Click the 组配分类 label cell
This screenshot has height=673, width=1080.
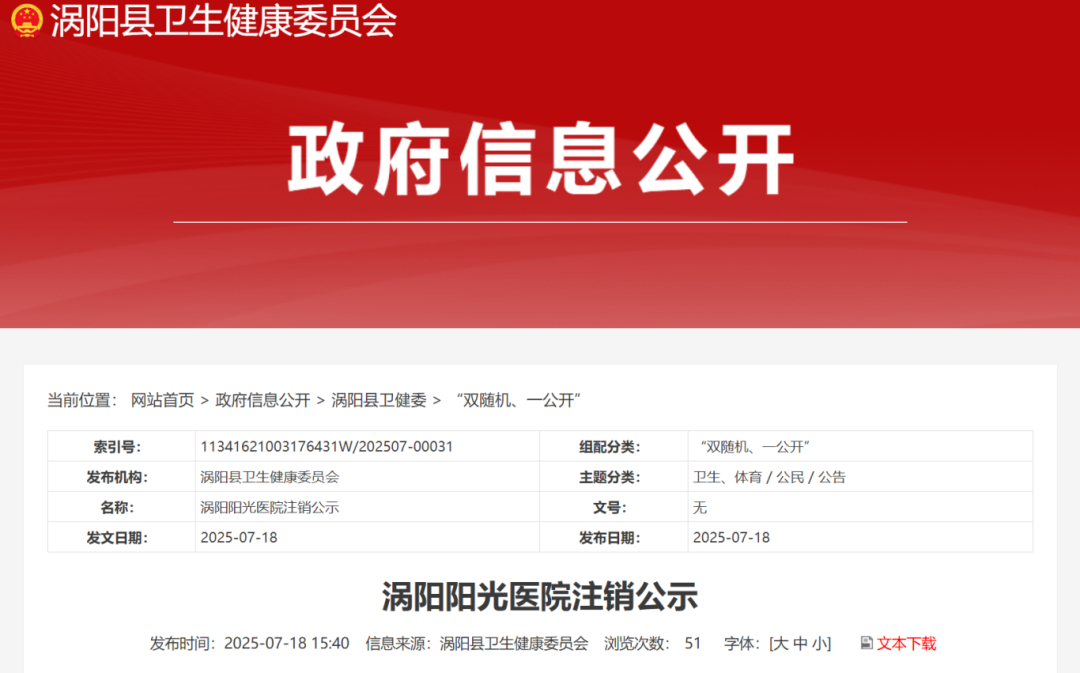[x=614, y=446]
